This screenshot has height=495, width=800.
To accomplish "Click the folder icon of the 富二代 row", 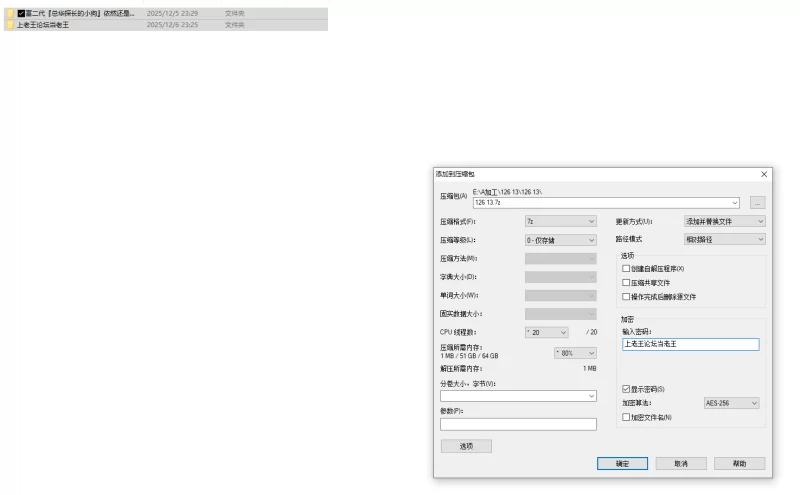I will point(10,13).
